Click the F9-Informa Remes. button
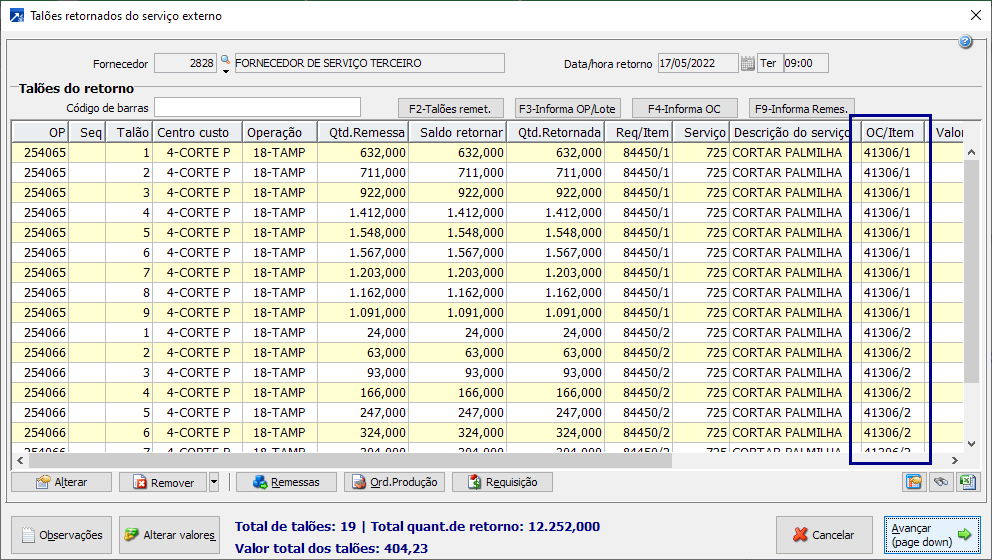 coord(801,108)
